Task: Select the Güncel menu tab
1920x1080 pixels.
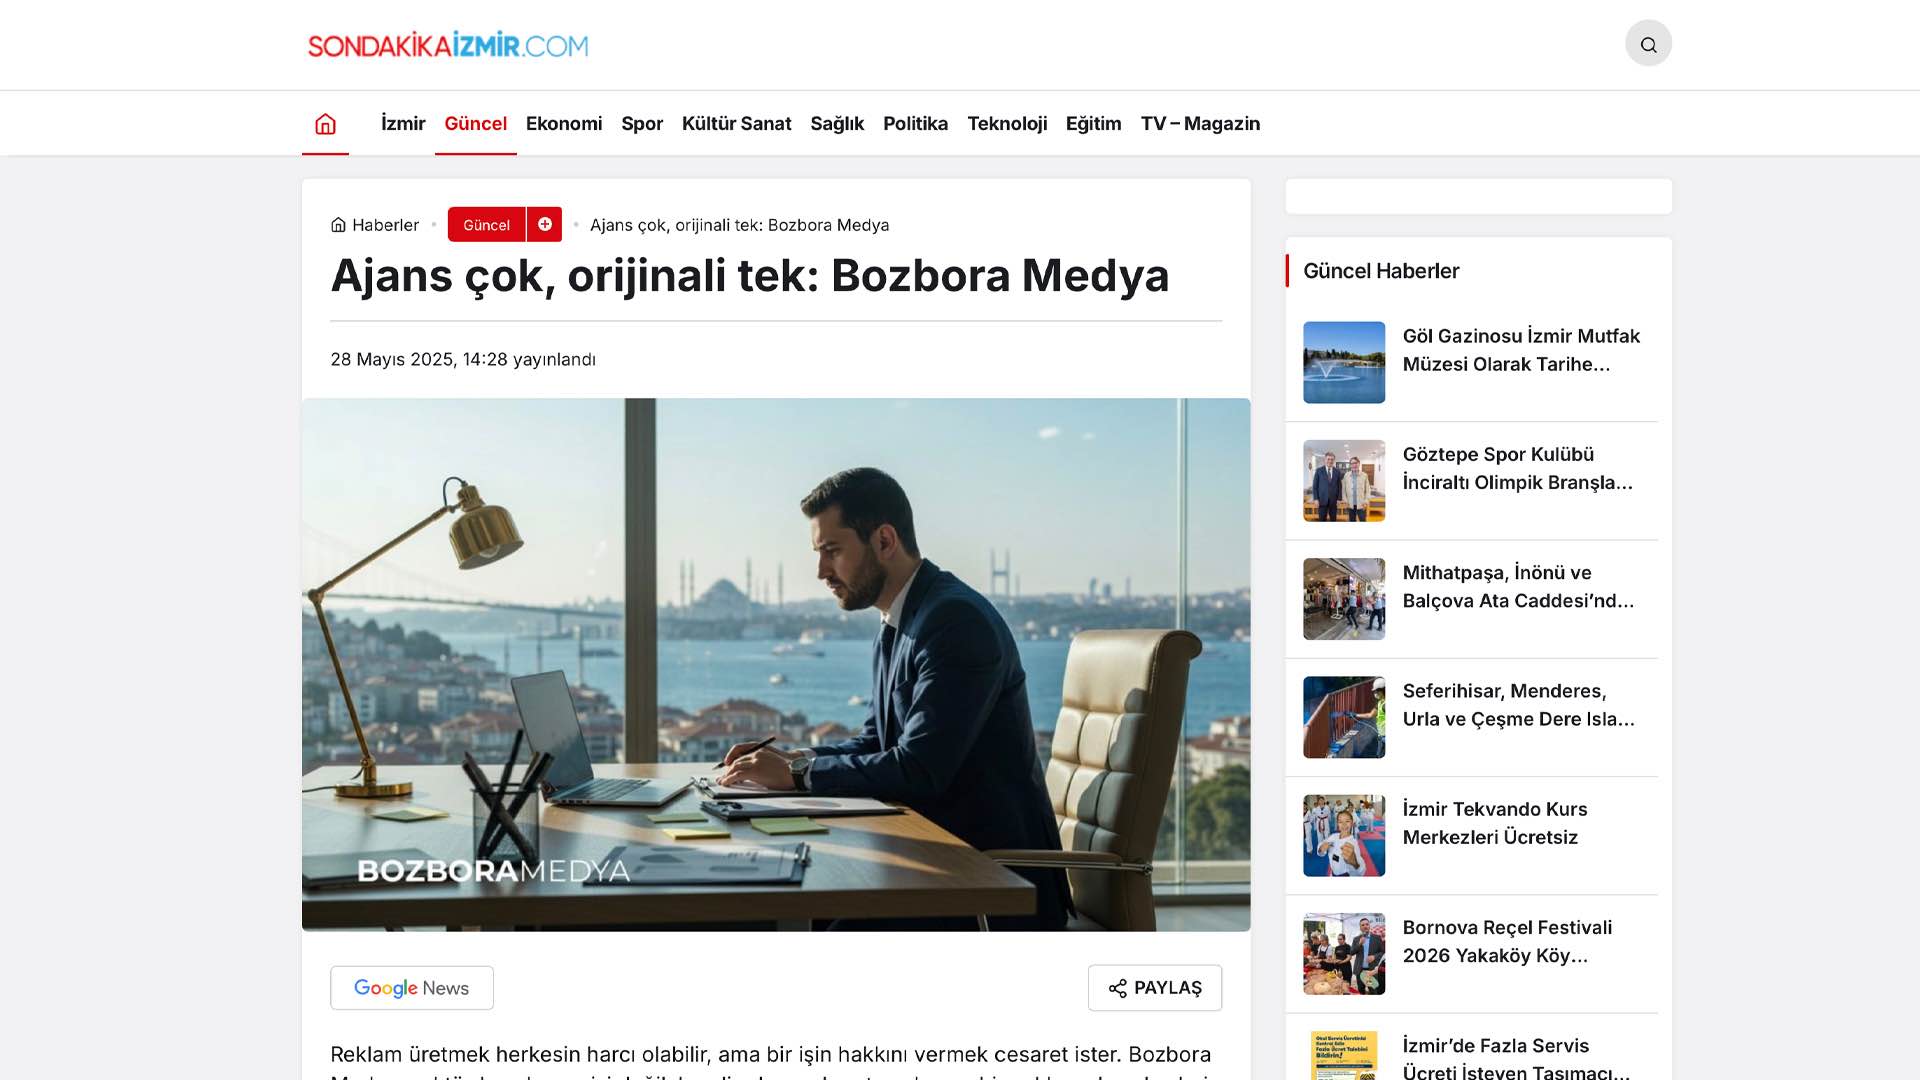Action: point(475,124)
